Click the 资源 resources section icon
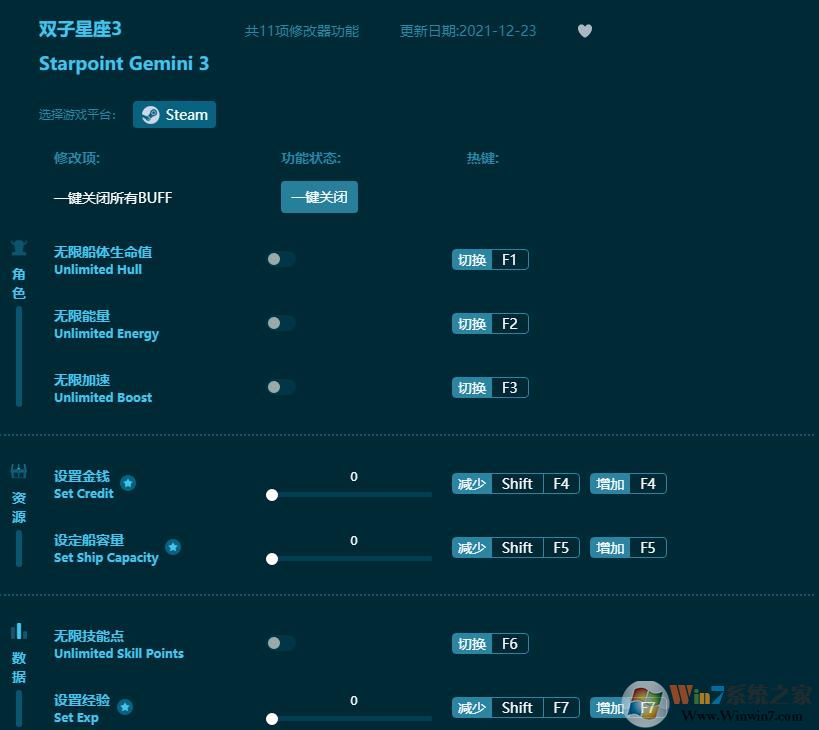 pyautogui.click(x=18, y=471)
